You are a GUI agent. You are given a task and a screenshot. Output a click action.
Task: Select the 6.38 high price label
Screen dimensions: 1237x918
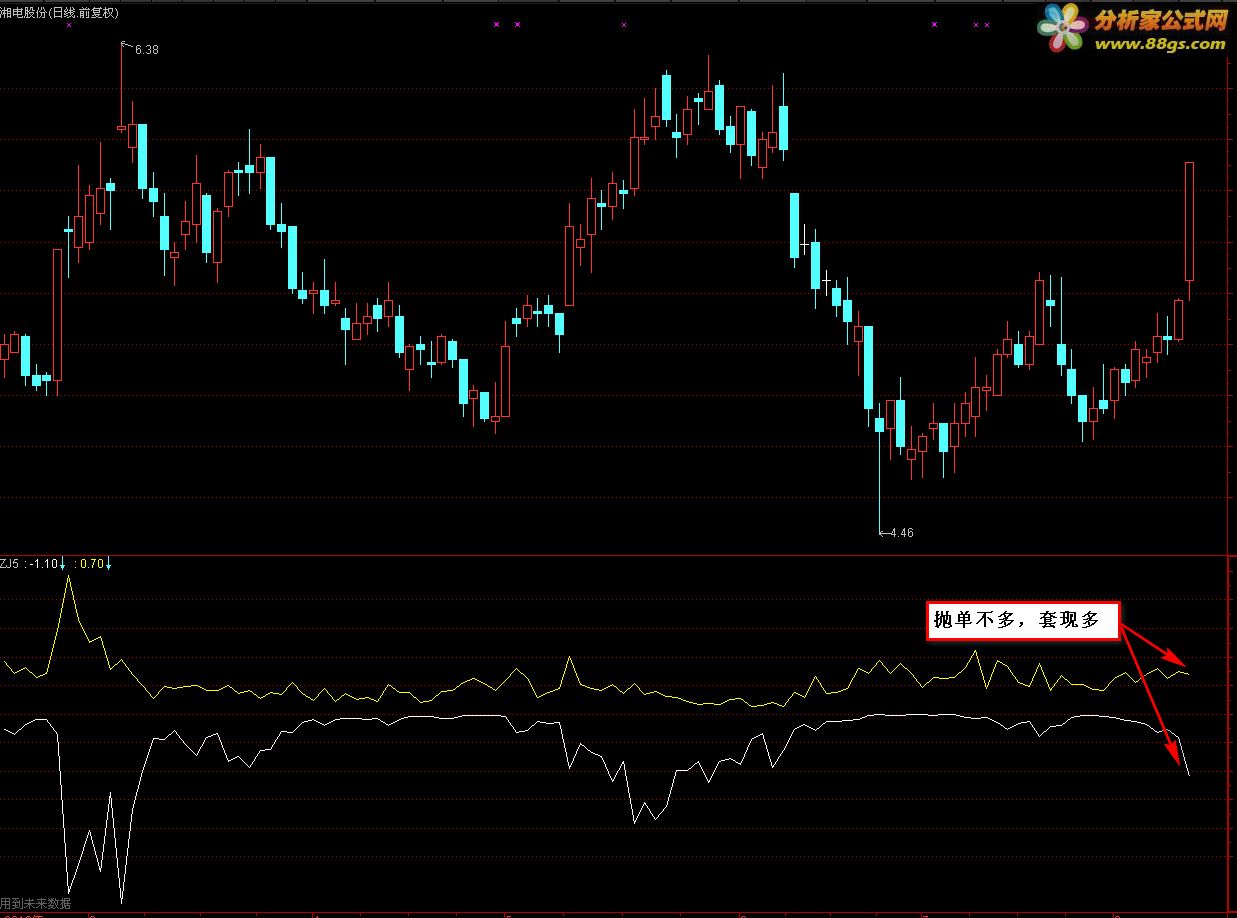click(147, 49)
